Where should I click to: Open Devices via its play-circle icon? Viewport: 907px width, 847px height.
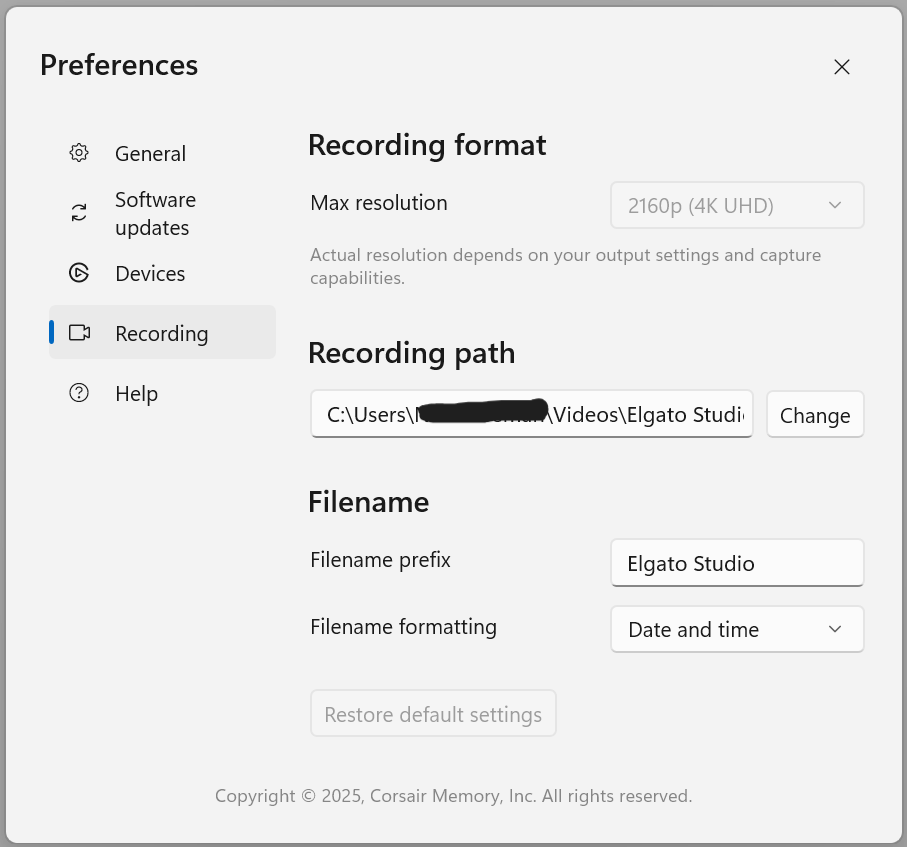[79, 273]
